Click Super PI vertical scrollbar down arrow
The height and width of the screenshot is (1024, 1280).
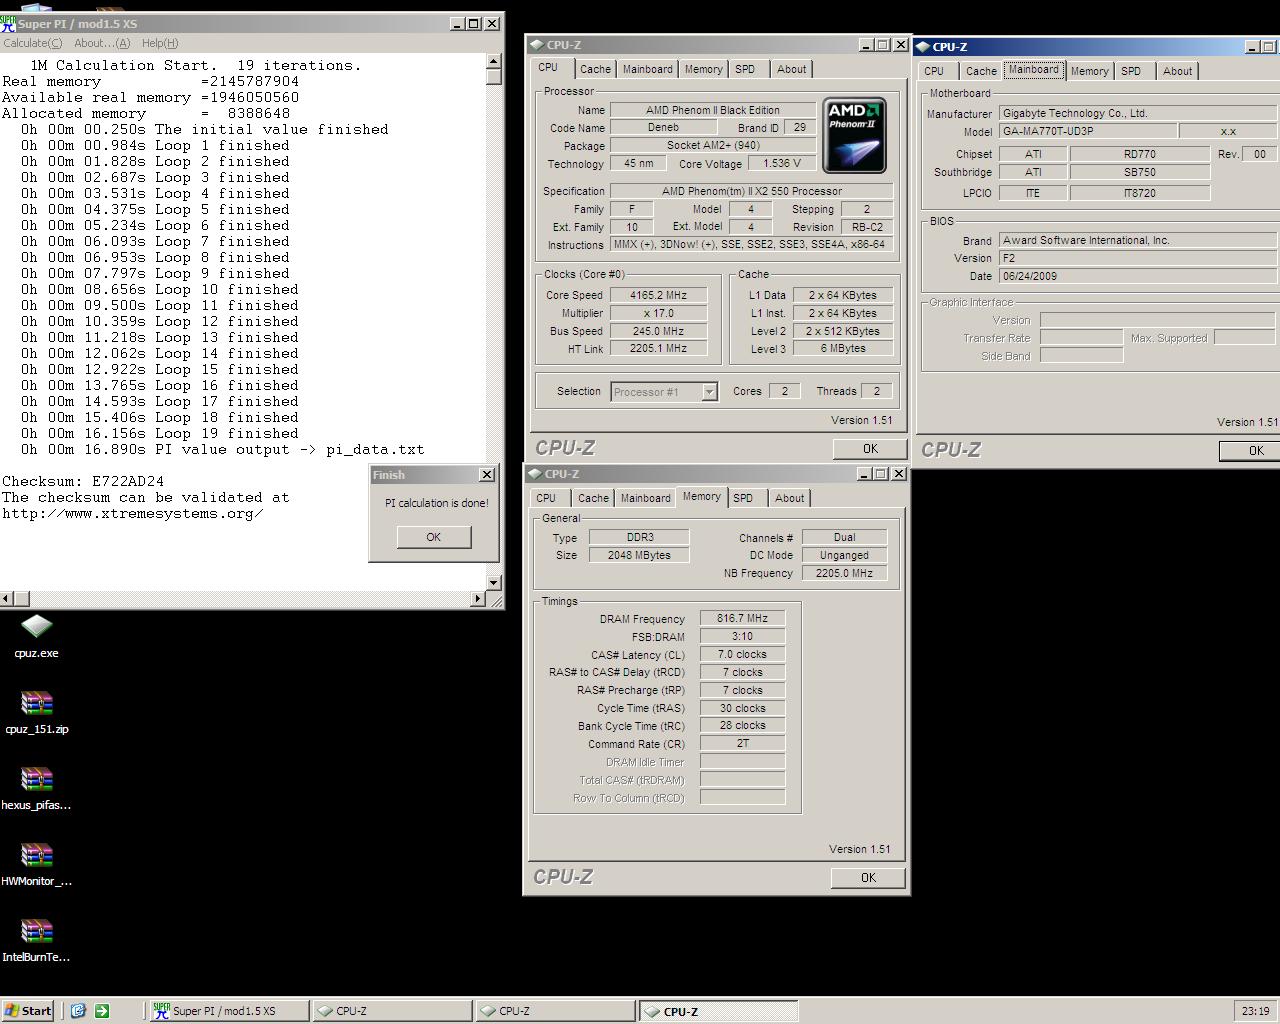tap(493, 582)
